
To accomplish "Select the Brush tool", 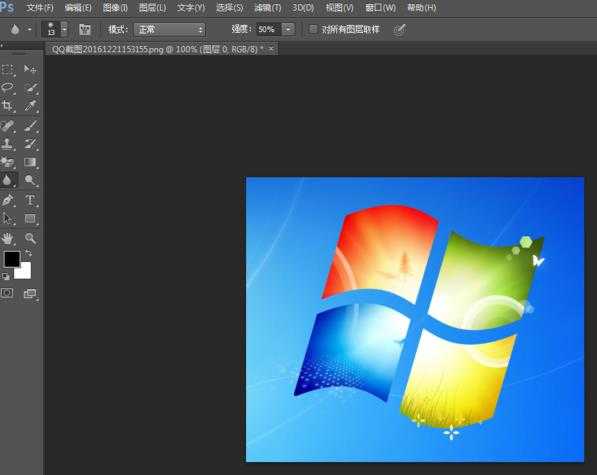I will tap(30, 125).
